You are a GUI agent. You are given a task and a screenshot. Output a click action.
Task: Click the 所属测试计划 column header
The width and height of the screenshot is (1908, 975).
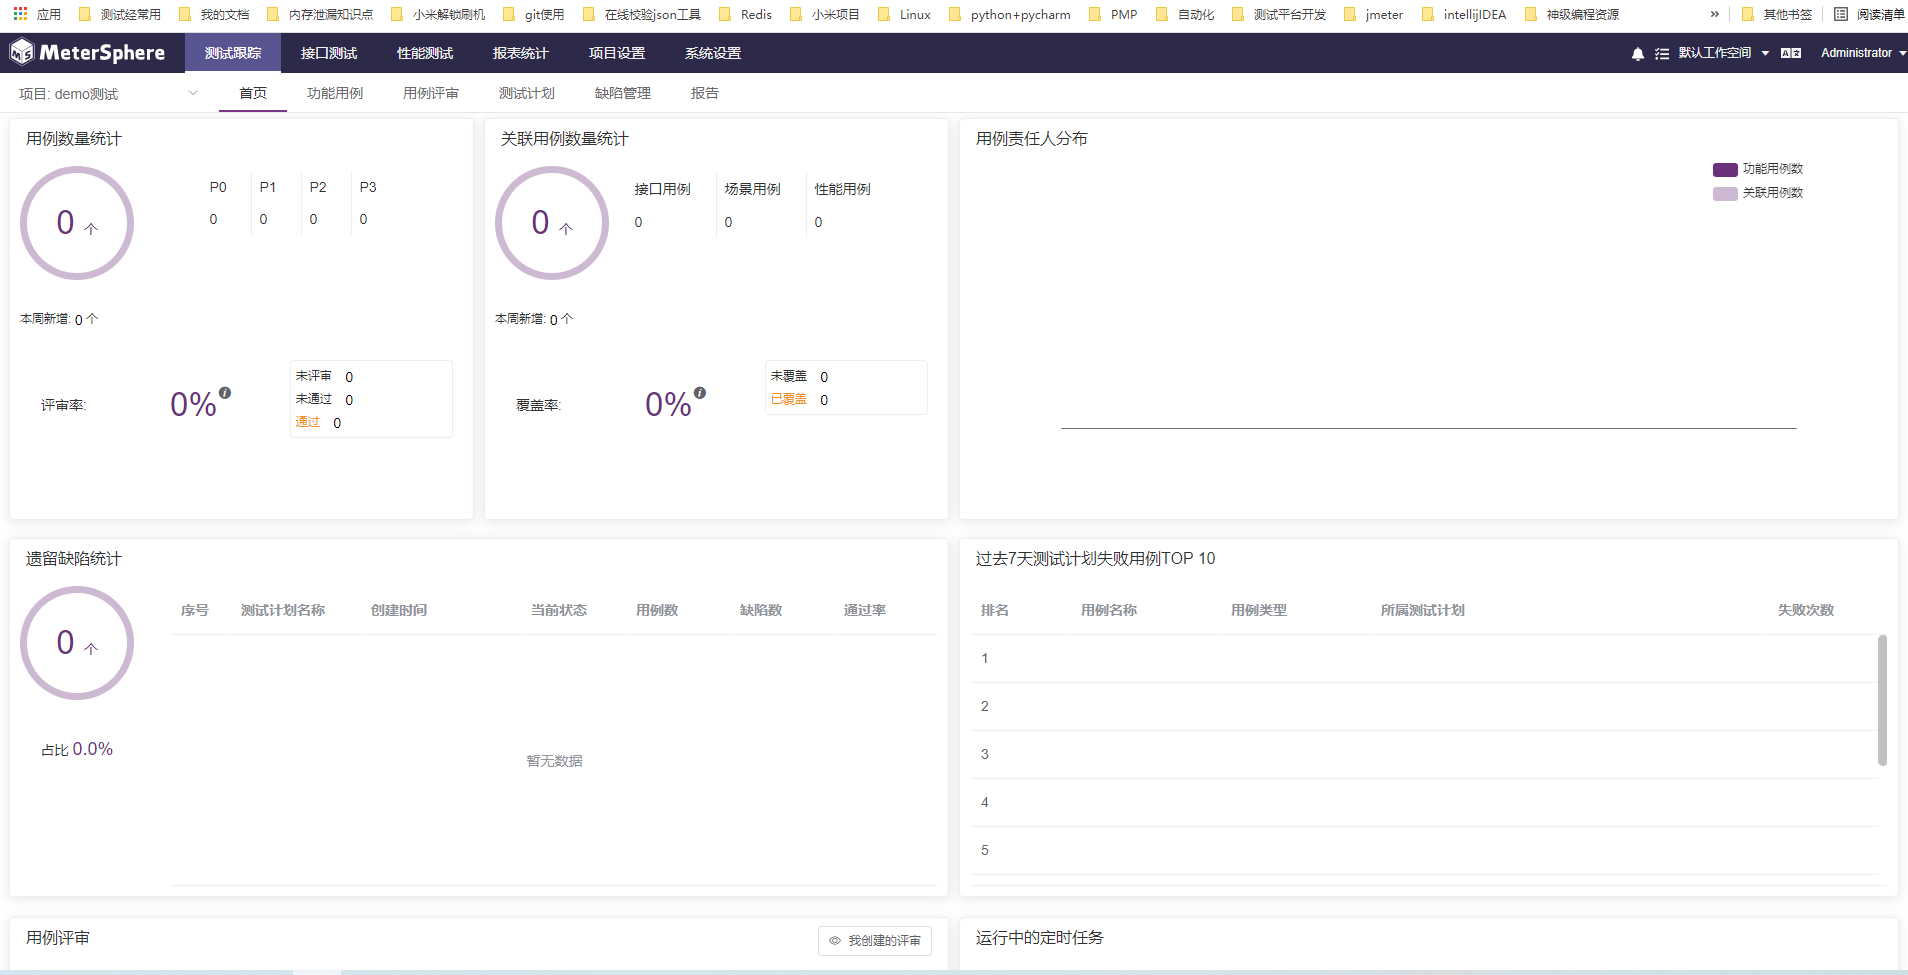pyautogui.click(x=1423, y=610)
